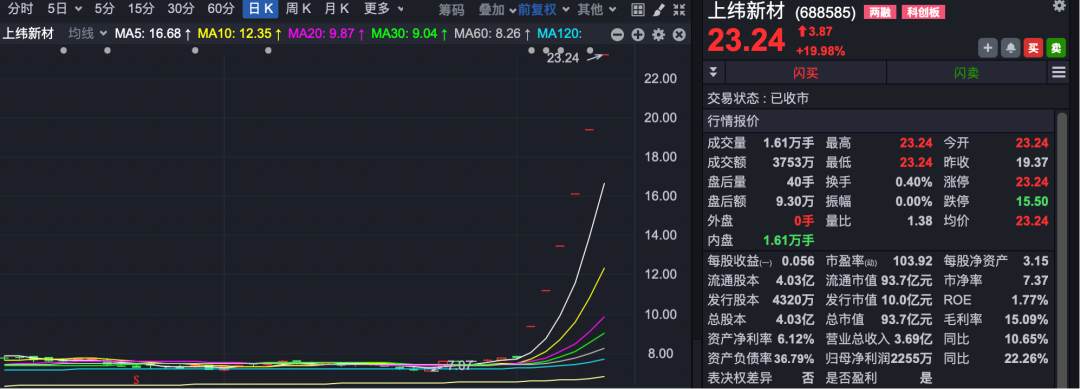The image size is (1080, 389).
Task: Click the 闪卖 quick sell button
Action: [966, 73]
